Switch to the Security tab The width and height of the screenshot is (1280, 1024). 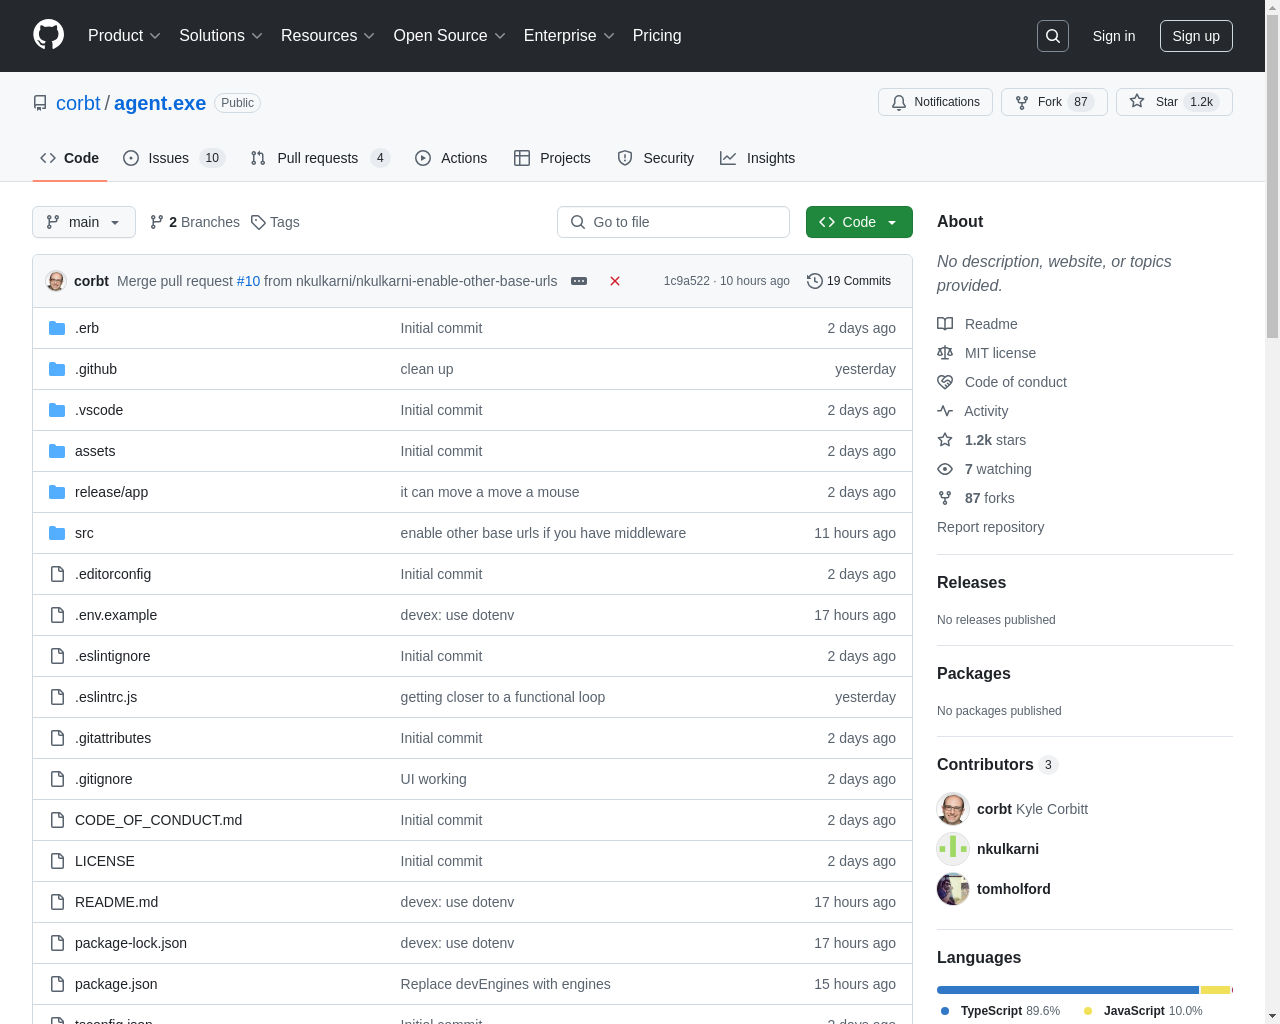tap(656, 158)
